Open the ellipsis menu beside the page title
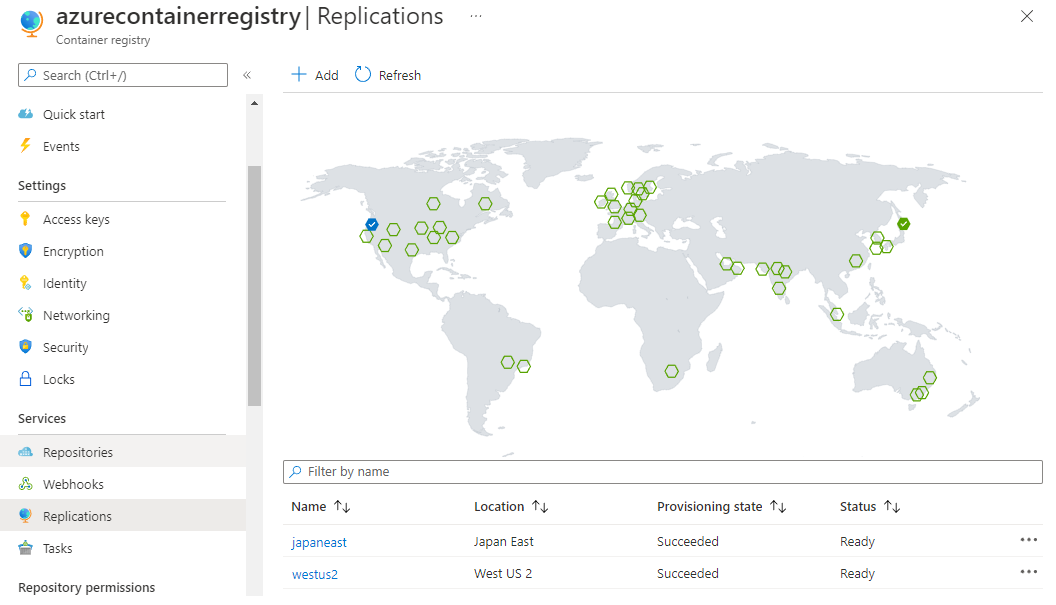Image resolution: width=1056 pixels, height=605 pixels. (x=476, y=16)
